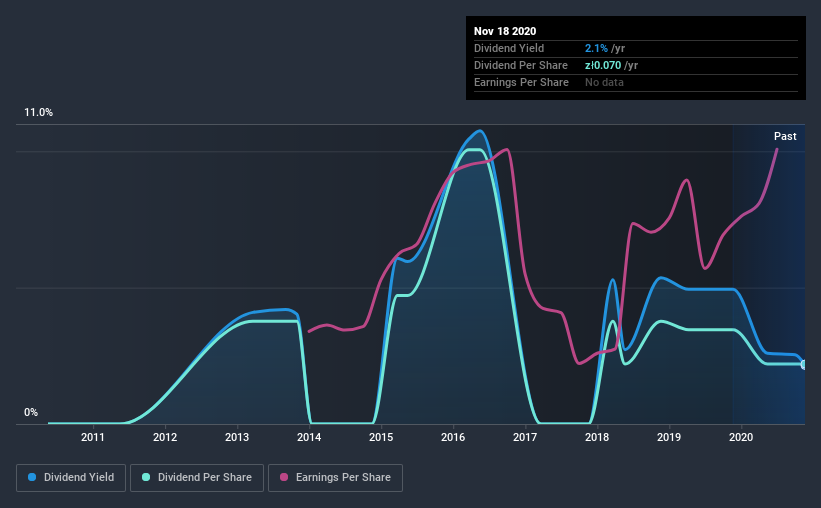The width and height of the screenshot is (821, 508).
Task: Select the 2018 axis label
Action: click(597, 437)
